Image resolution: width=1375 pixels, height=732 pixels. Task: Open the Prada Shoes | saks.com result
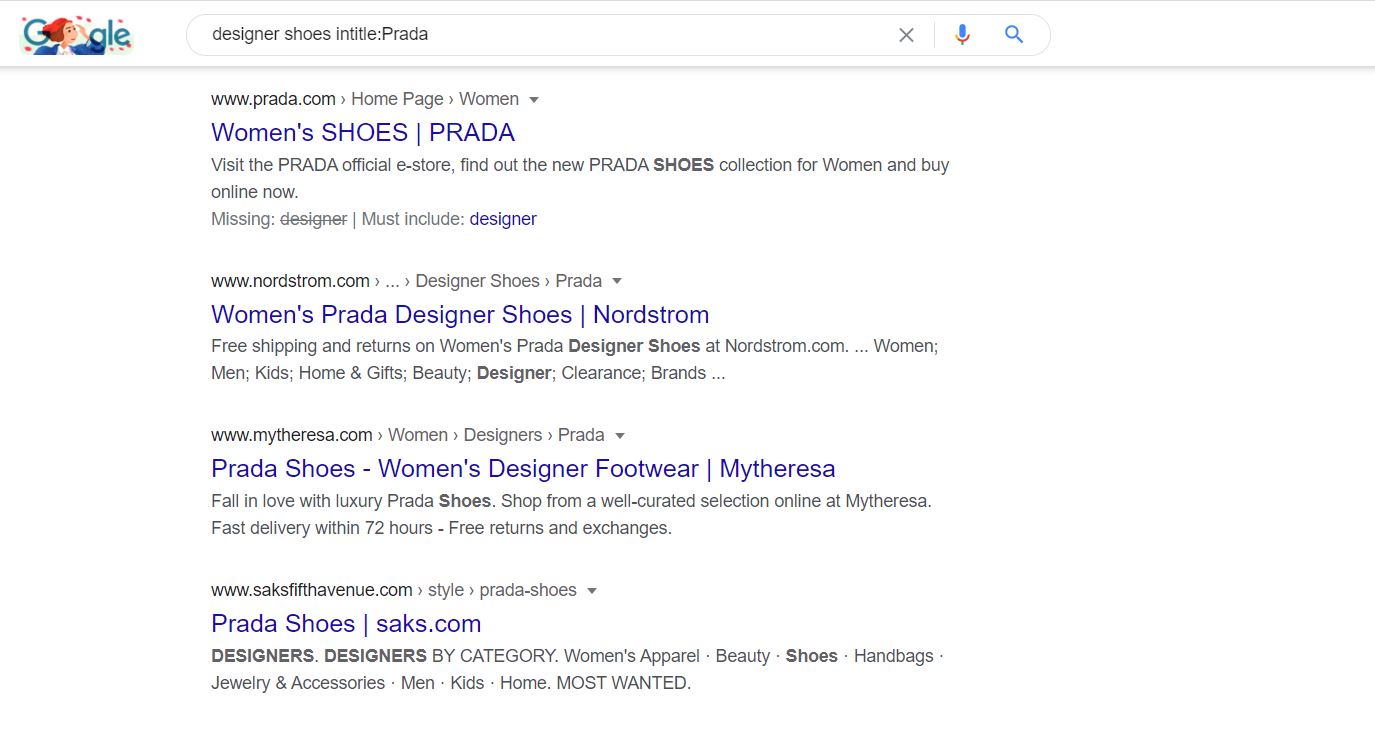click(346, 623)
